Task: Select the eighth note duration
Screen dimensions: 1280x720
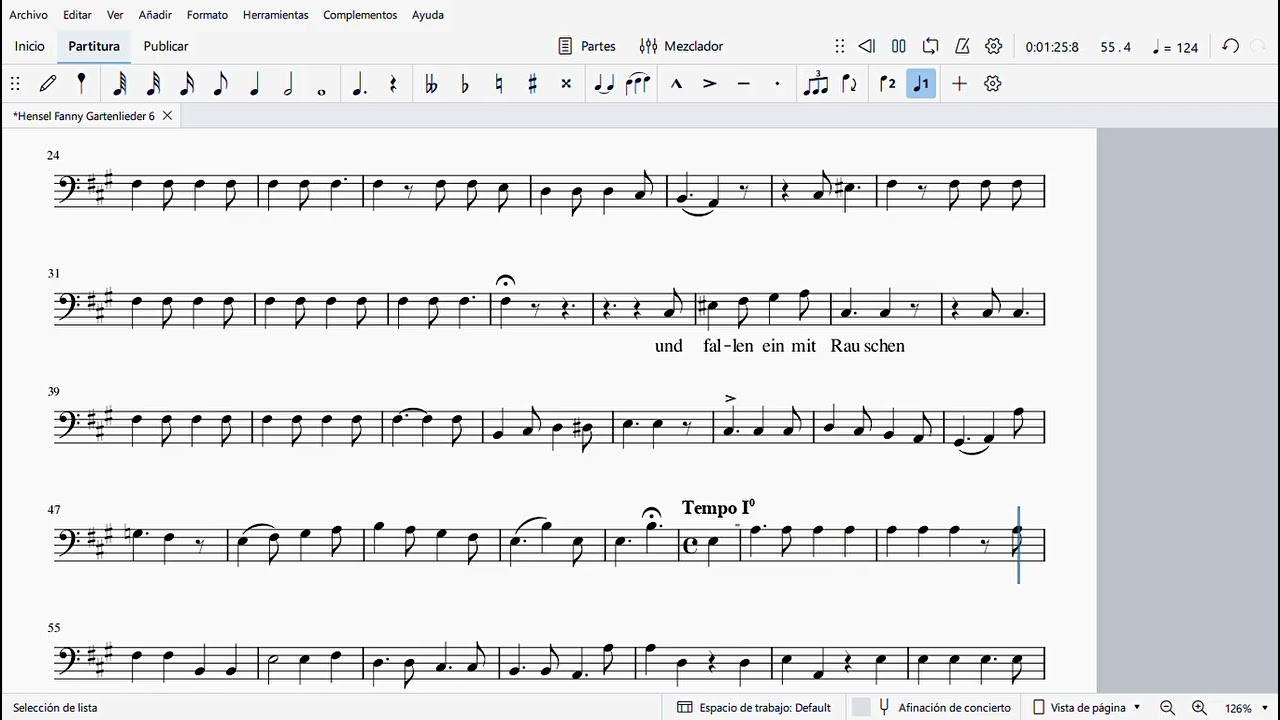Action: pos(221,84)
